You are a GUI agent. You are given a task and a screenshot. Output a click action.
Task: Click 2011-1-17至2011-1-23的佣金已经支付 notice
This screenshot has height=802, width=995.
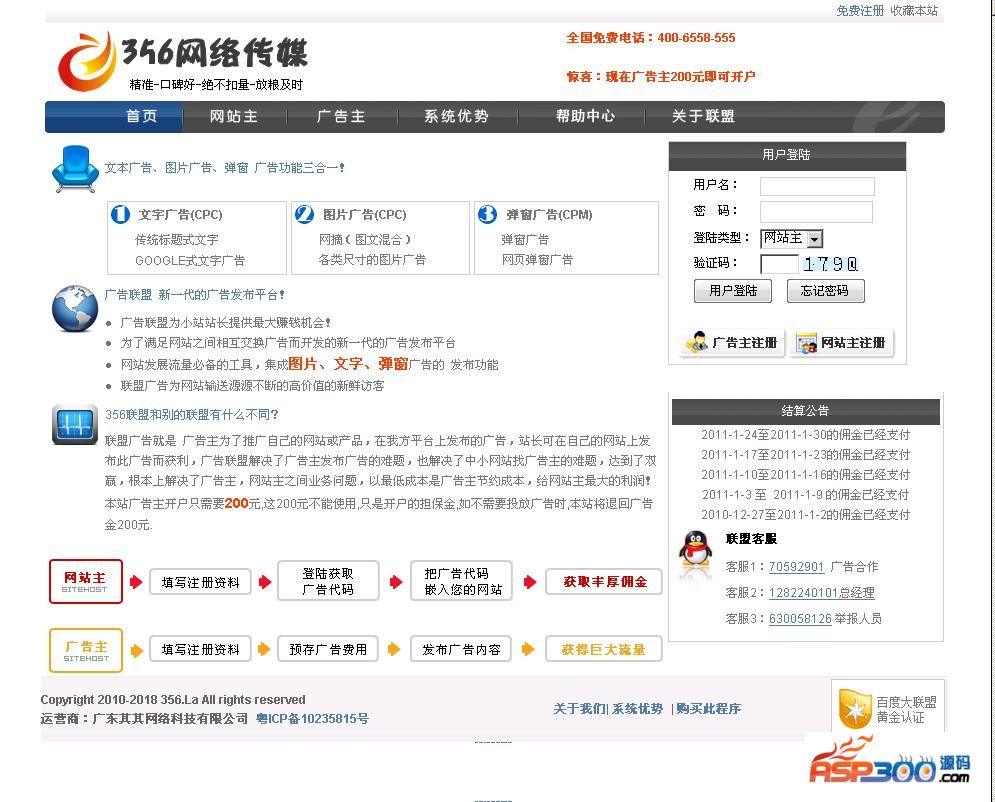click(x=805, y=455)
